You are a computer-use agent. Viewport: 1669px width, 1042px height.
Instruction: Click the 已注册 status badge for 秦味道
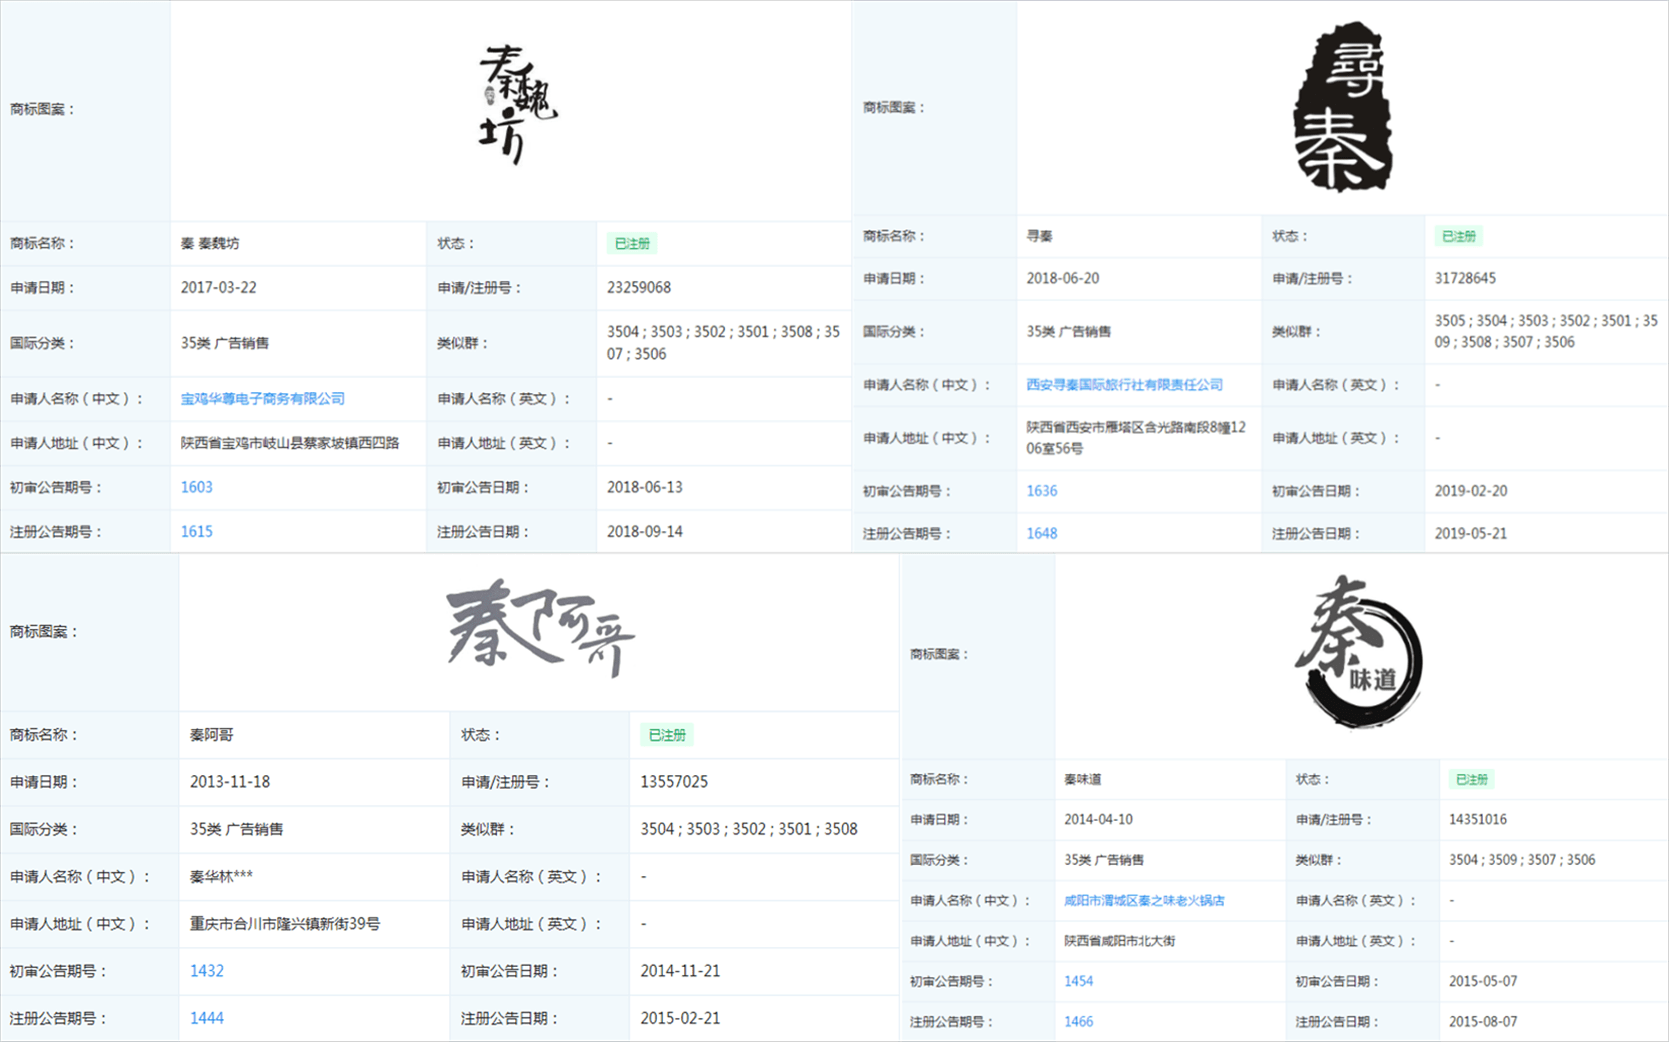click(1471, 780)
